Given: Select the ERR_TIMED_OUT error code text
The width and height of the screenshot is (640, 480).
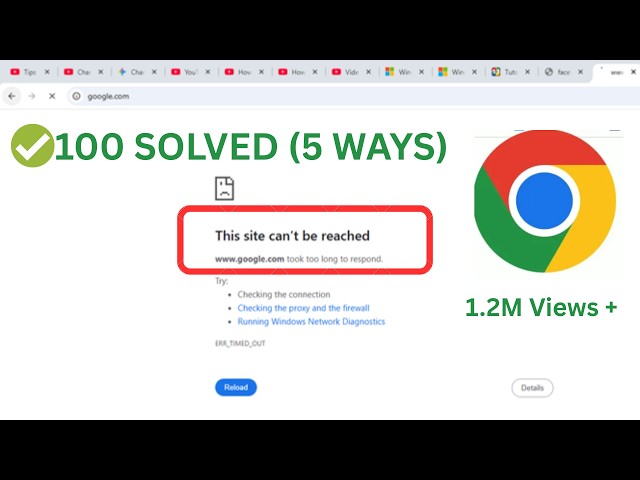Looking at the screenshot, I should (x=240, y=344).
